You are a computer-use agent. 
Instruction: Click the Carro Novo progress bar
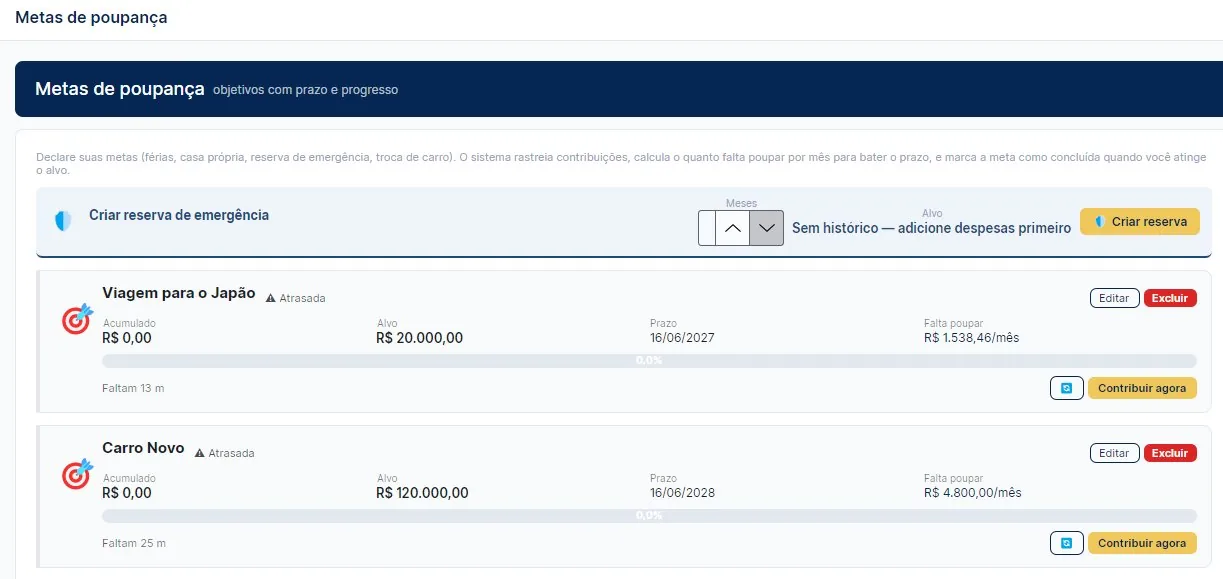[x=649, y=516]
